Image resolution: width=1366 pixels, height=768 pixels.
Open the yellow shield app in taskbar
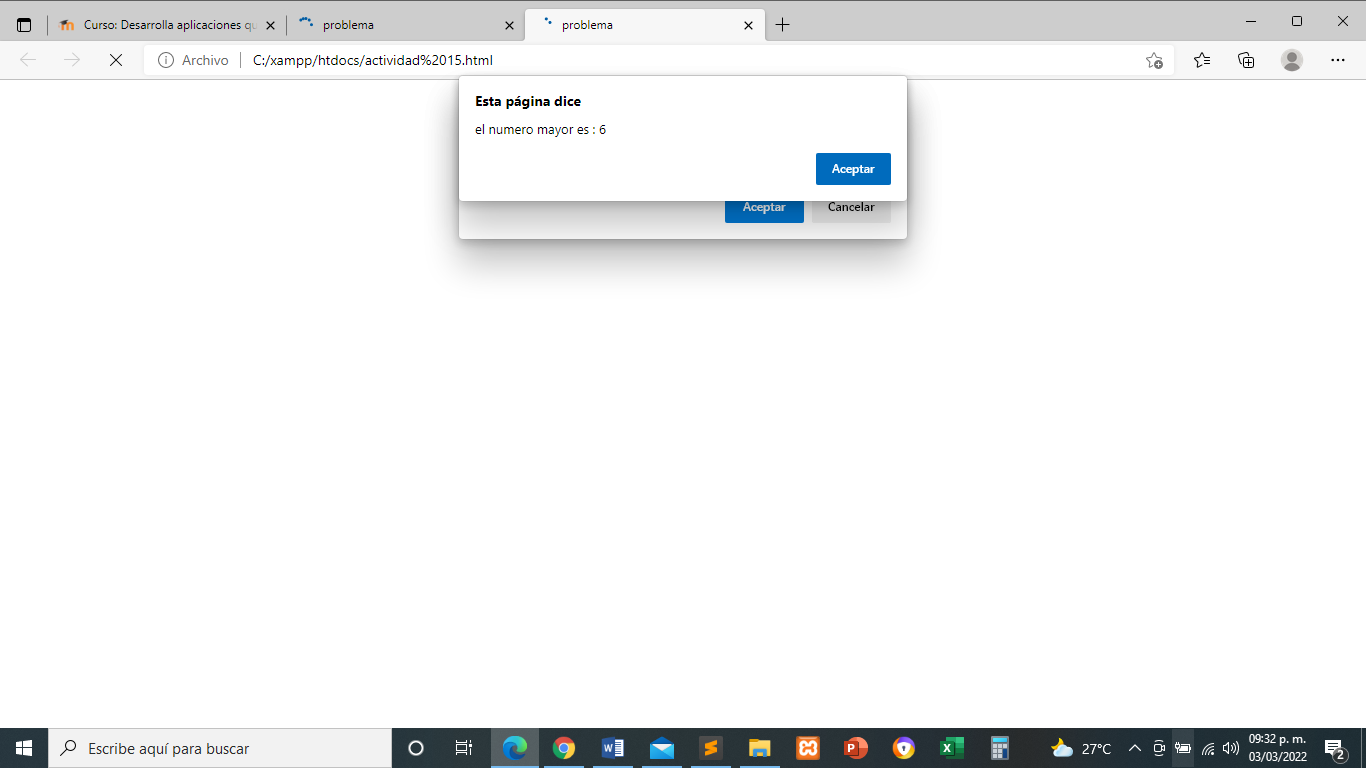click(904, 748)
